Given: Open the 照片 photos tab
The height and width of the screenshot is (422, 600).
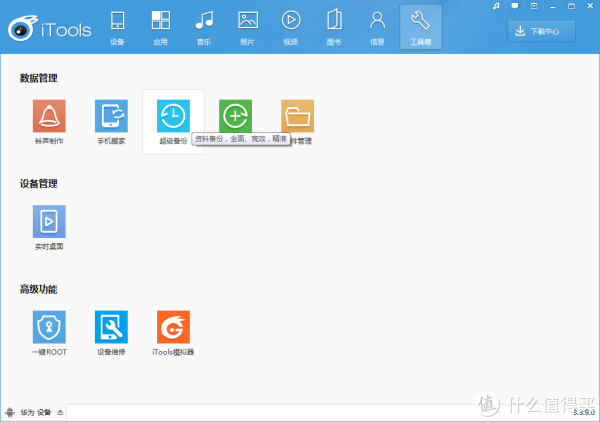Looking at the screenshot, I should pyautogui.click(x=248, y=27).
